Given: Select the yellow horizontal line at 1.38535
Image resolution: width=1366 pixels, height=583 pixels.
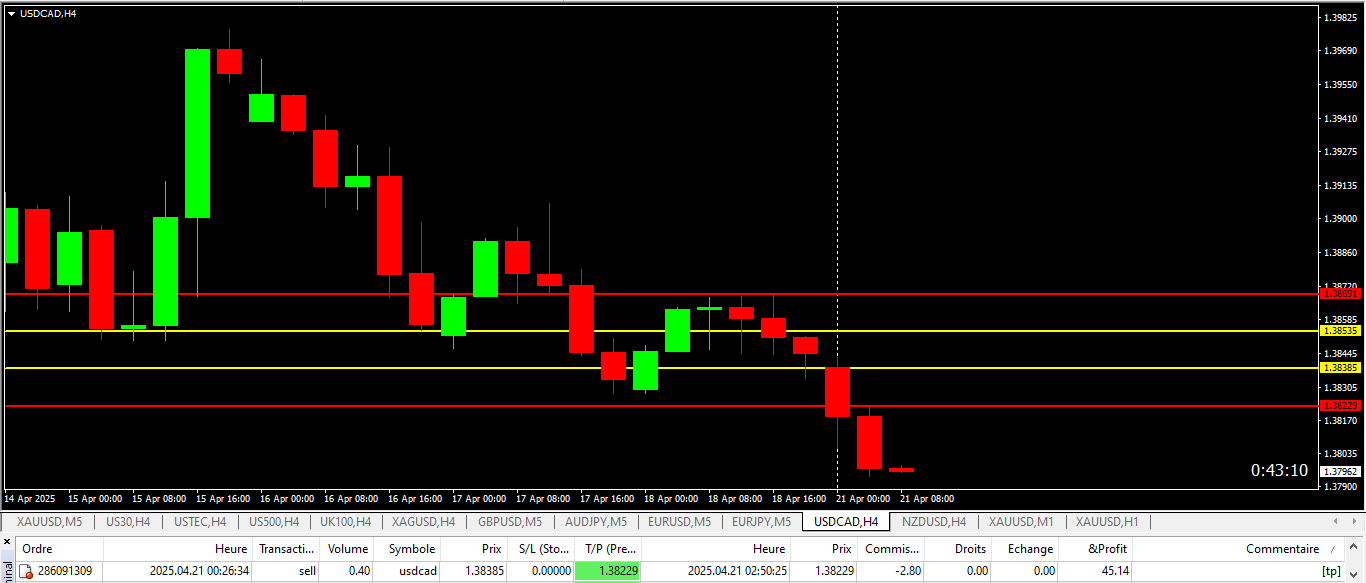Looking at the screenshot, I should (660, 331).
